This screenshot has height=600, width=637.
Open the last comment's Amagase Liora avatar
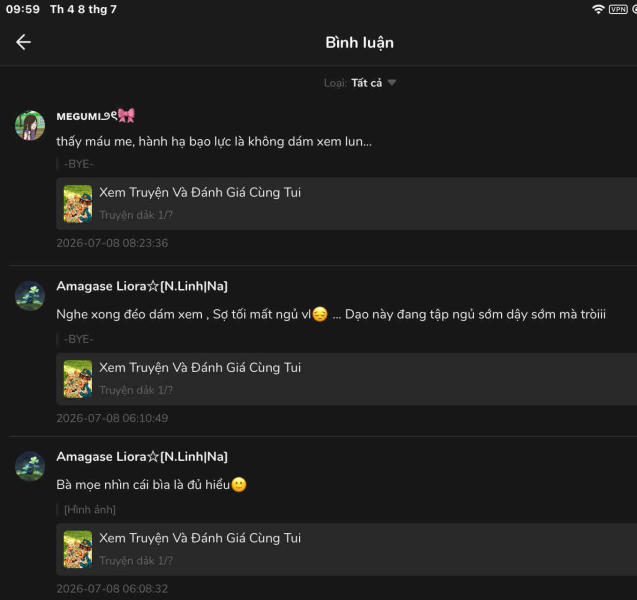coord(30,466)
